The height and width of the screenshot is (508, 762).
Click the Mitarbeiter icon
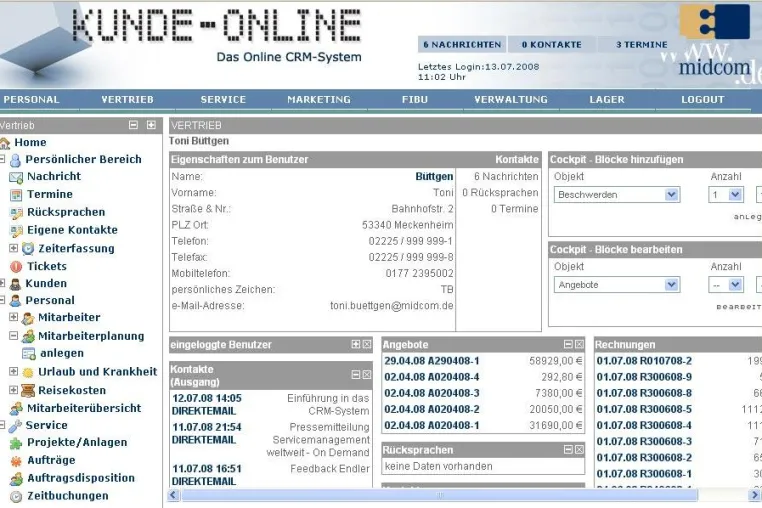click(x=28, y=318)
